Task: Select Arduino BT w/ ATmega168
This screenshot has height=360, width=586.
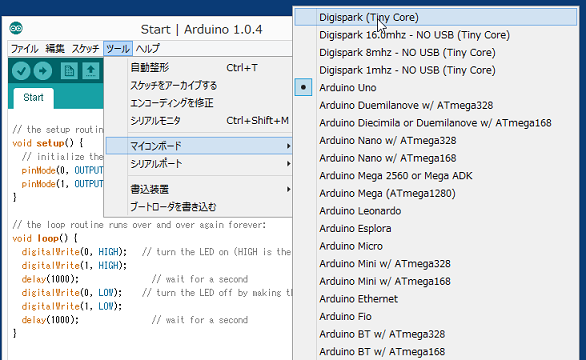Action: click(435, 351)
